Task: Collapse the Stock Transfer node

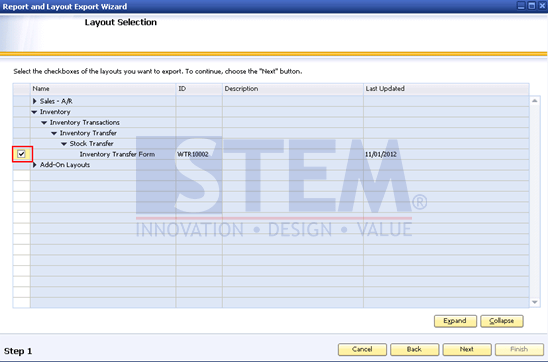Action: pyautogui.click(x=64, y=144)
